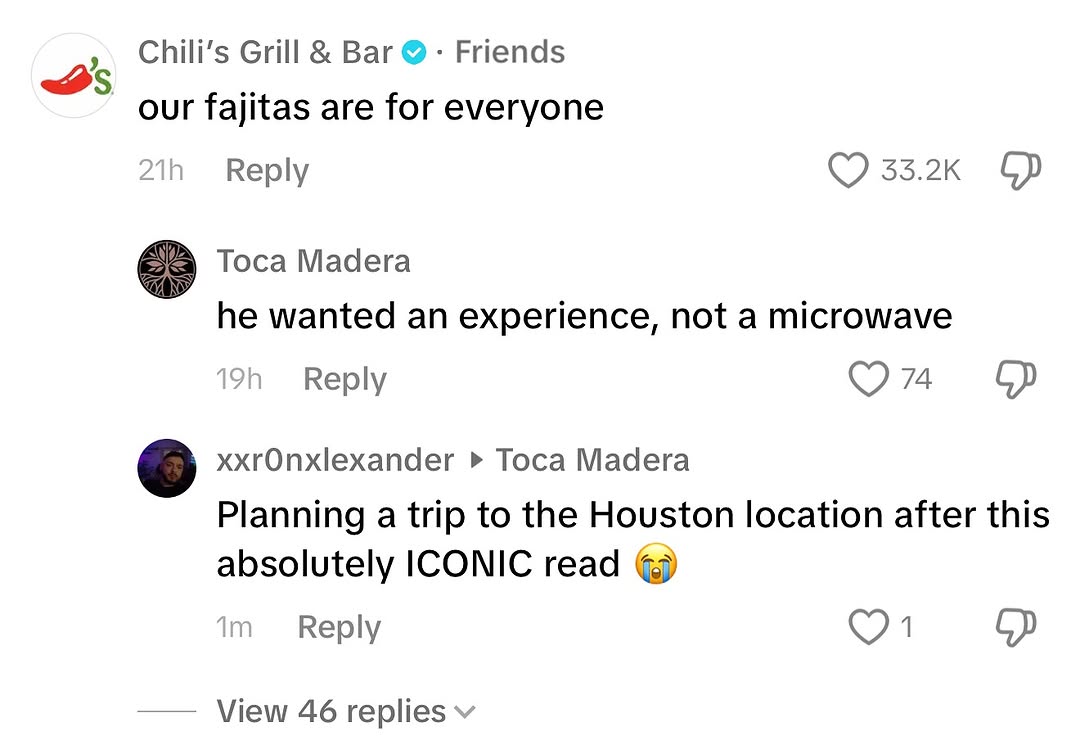Reply to Toca Madera's microwave comment
Viewport: 1080px width, 745px height.
[344, 379]
